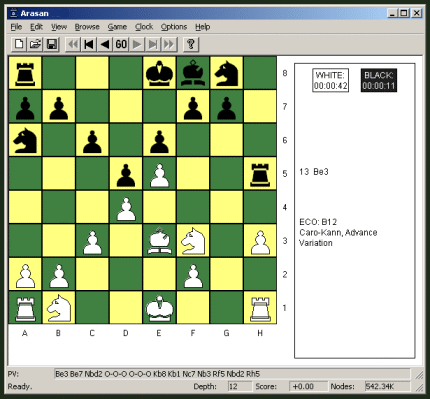The height and width of the screenshot is (399, 430).
Task: Jump to first move of game
Action: coord(89,44)
